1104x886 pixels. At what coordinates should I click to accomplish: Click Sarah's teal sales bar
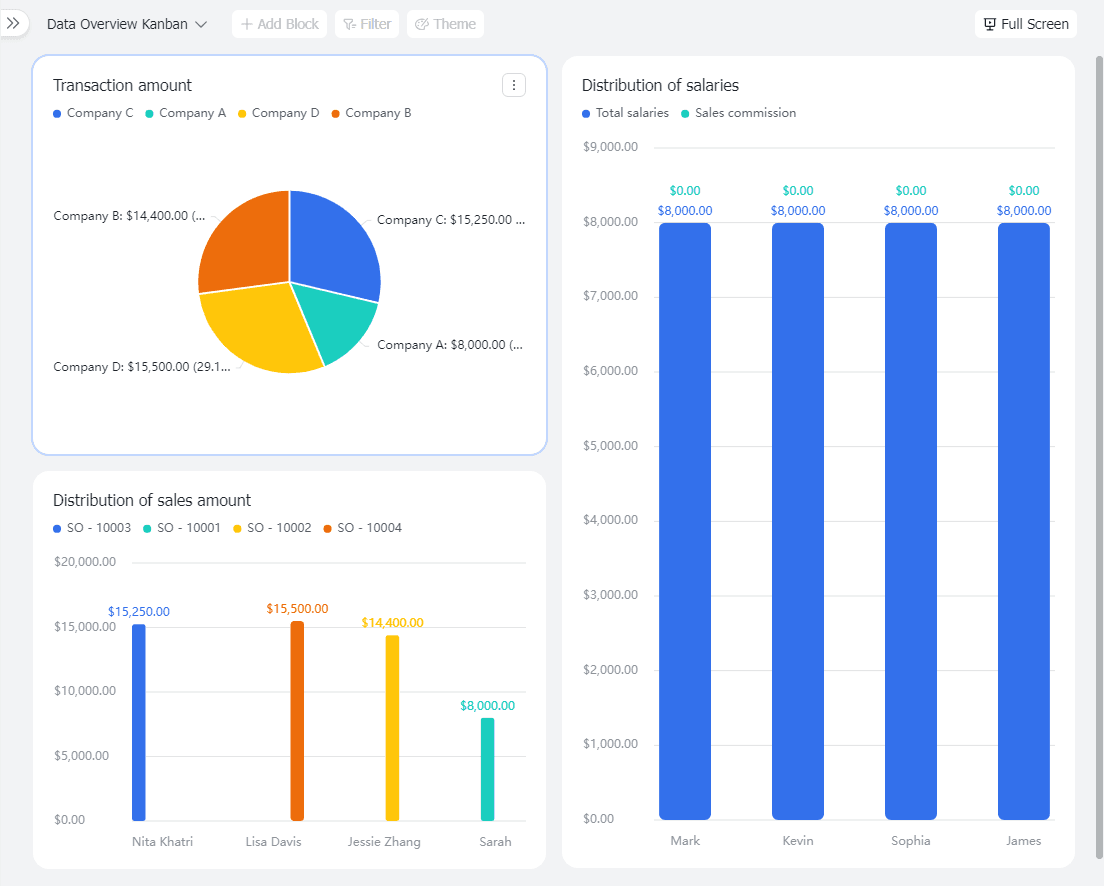click(487, 769)
